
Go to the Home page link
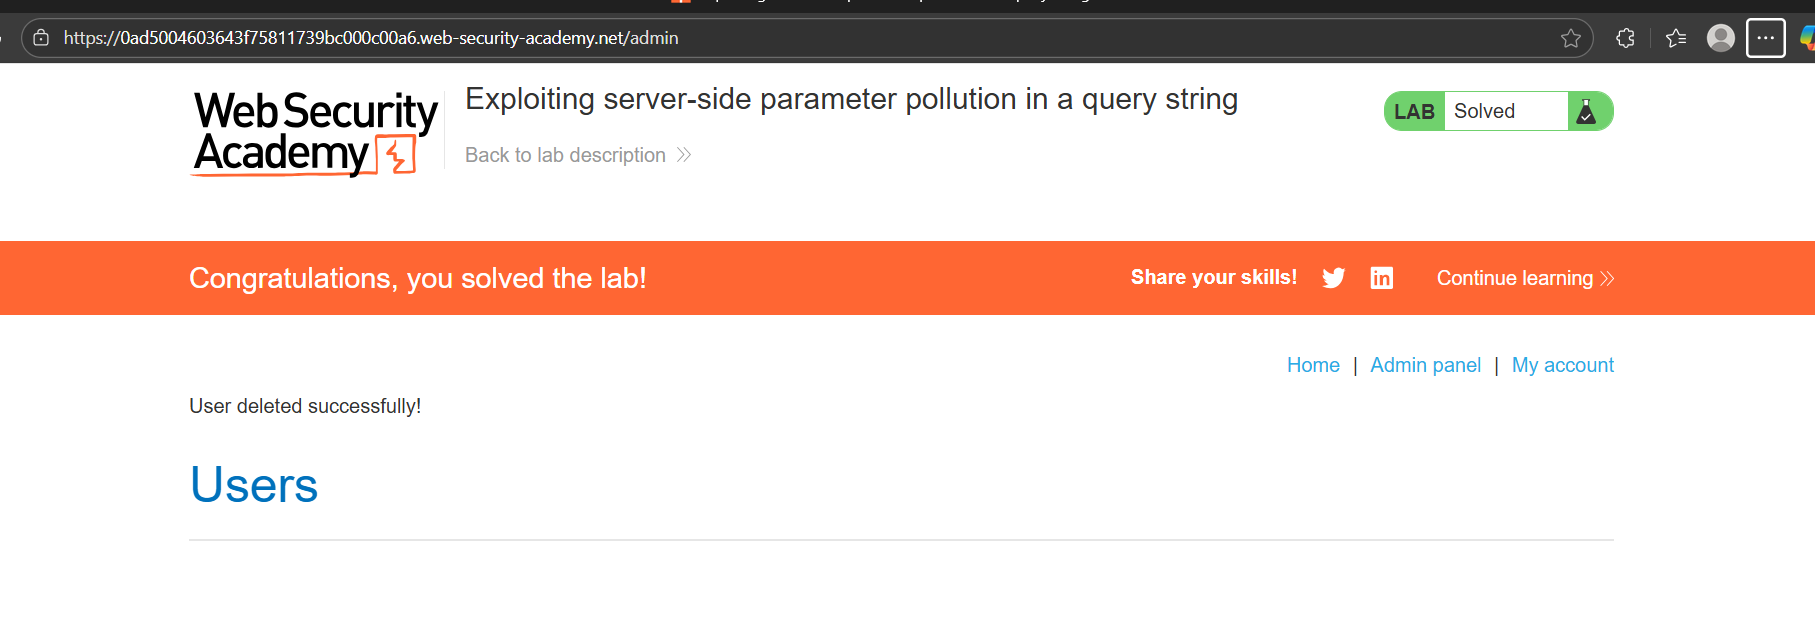[1312, 365]
